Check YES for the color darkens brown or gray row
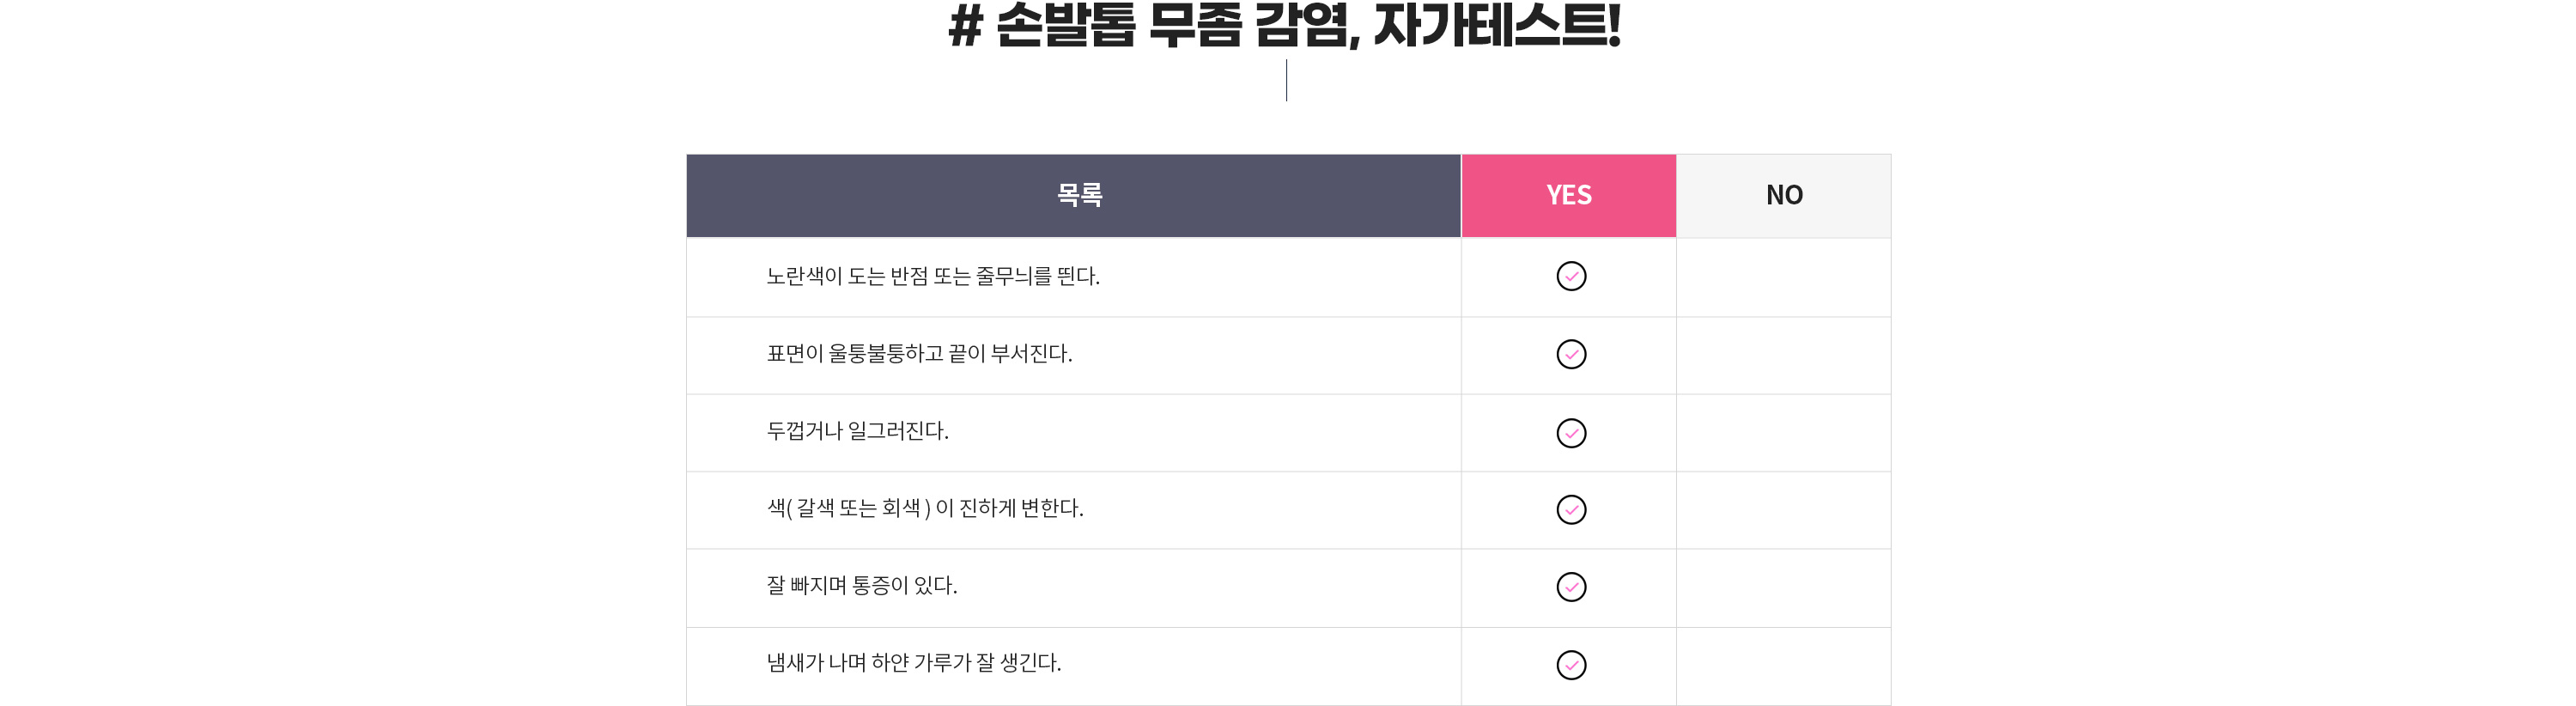 (x=1571, y=510)
